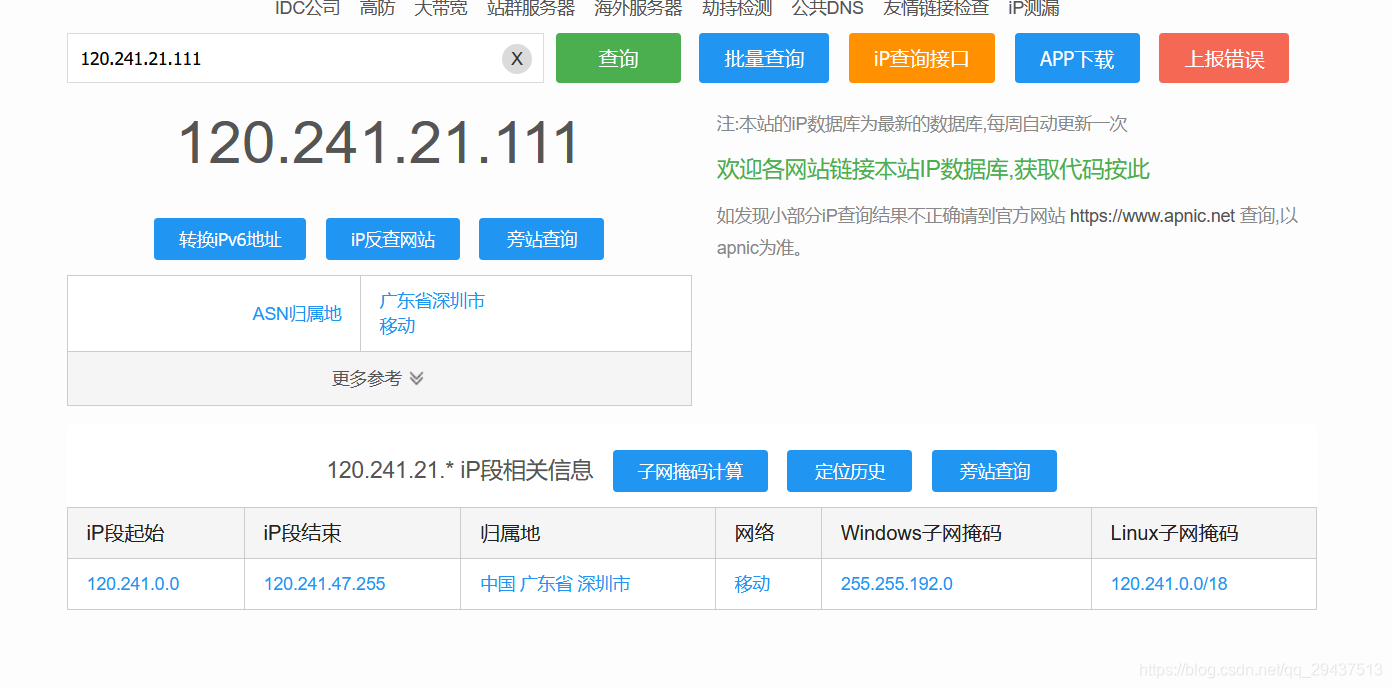The image size is (1392, 688).
Task: Click the 广东省深圳市 移动 result link
Action: (x=432, y=314)
